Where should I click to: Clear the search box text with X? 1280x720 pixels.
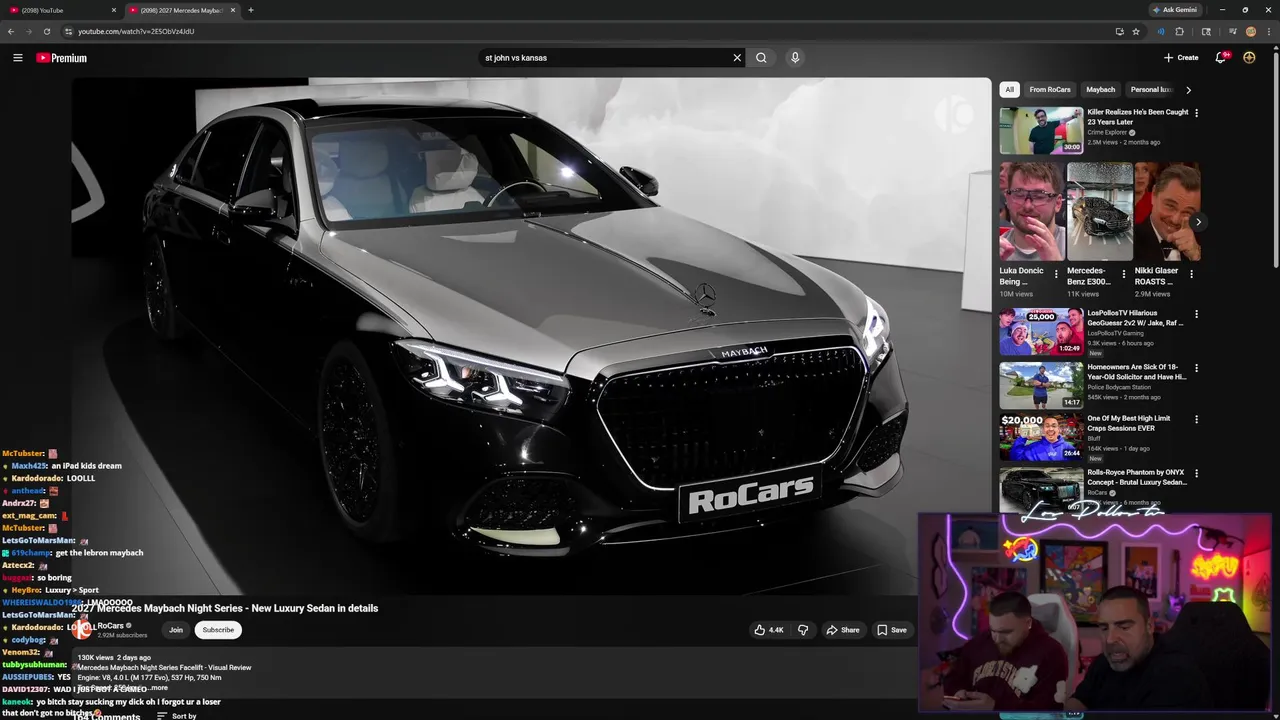coord(737,58)
